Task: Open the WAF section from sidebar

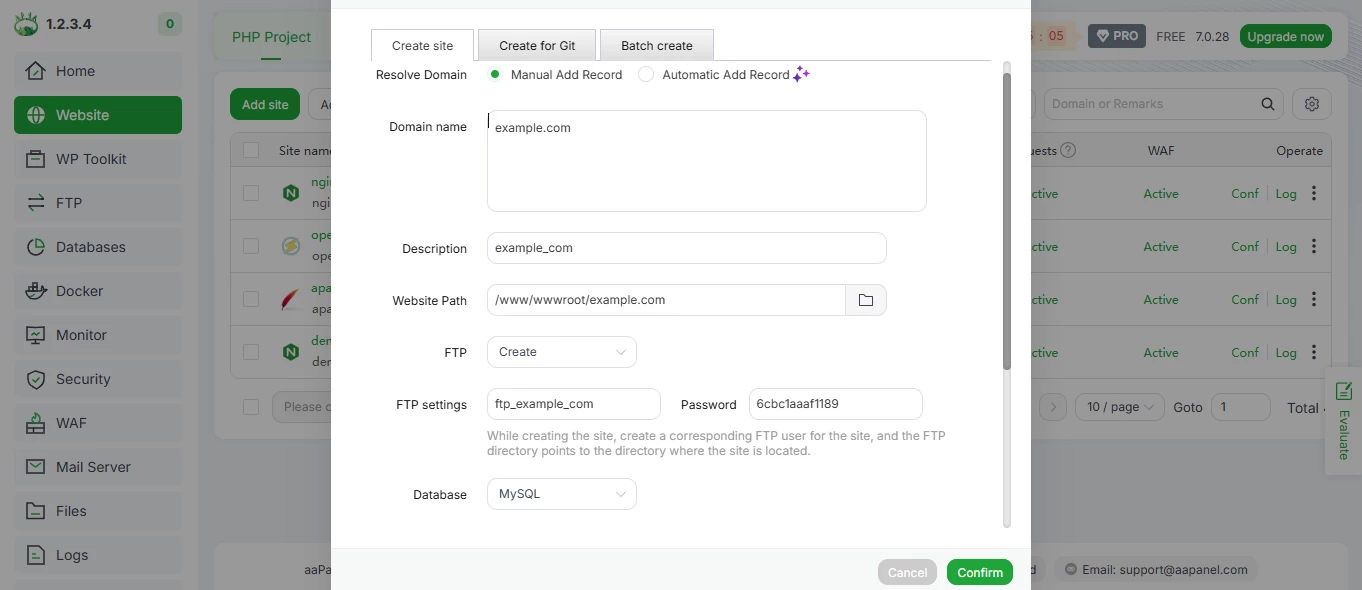Action: tap(71, 422)
